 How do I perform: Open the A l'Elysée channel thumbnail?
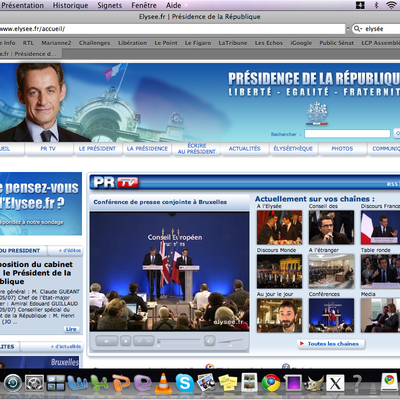tap(279, 227)
